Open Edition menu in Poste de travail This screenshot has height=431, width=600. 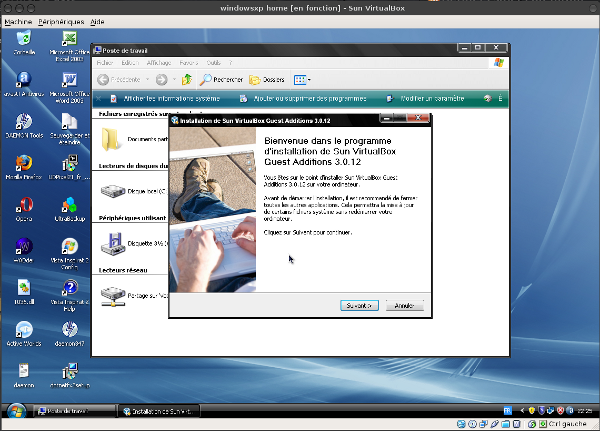[130, 63]
